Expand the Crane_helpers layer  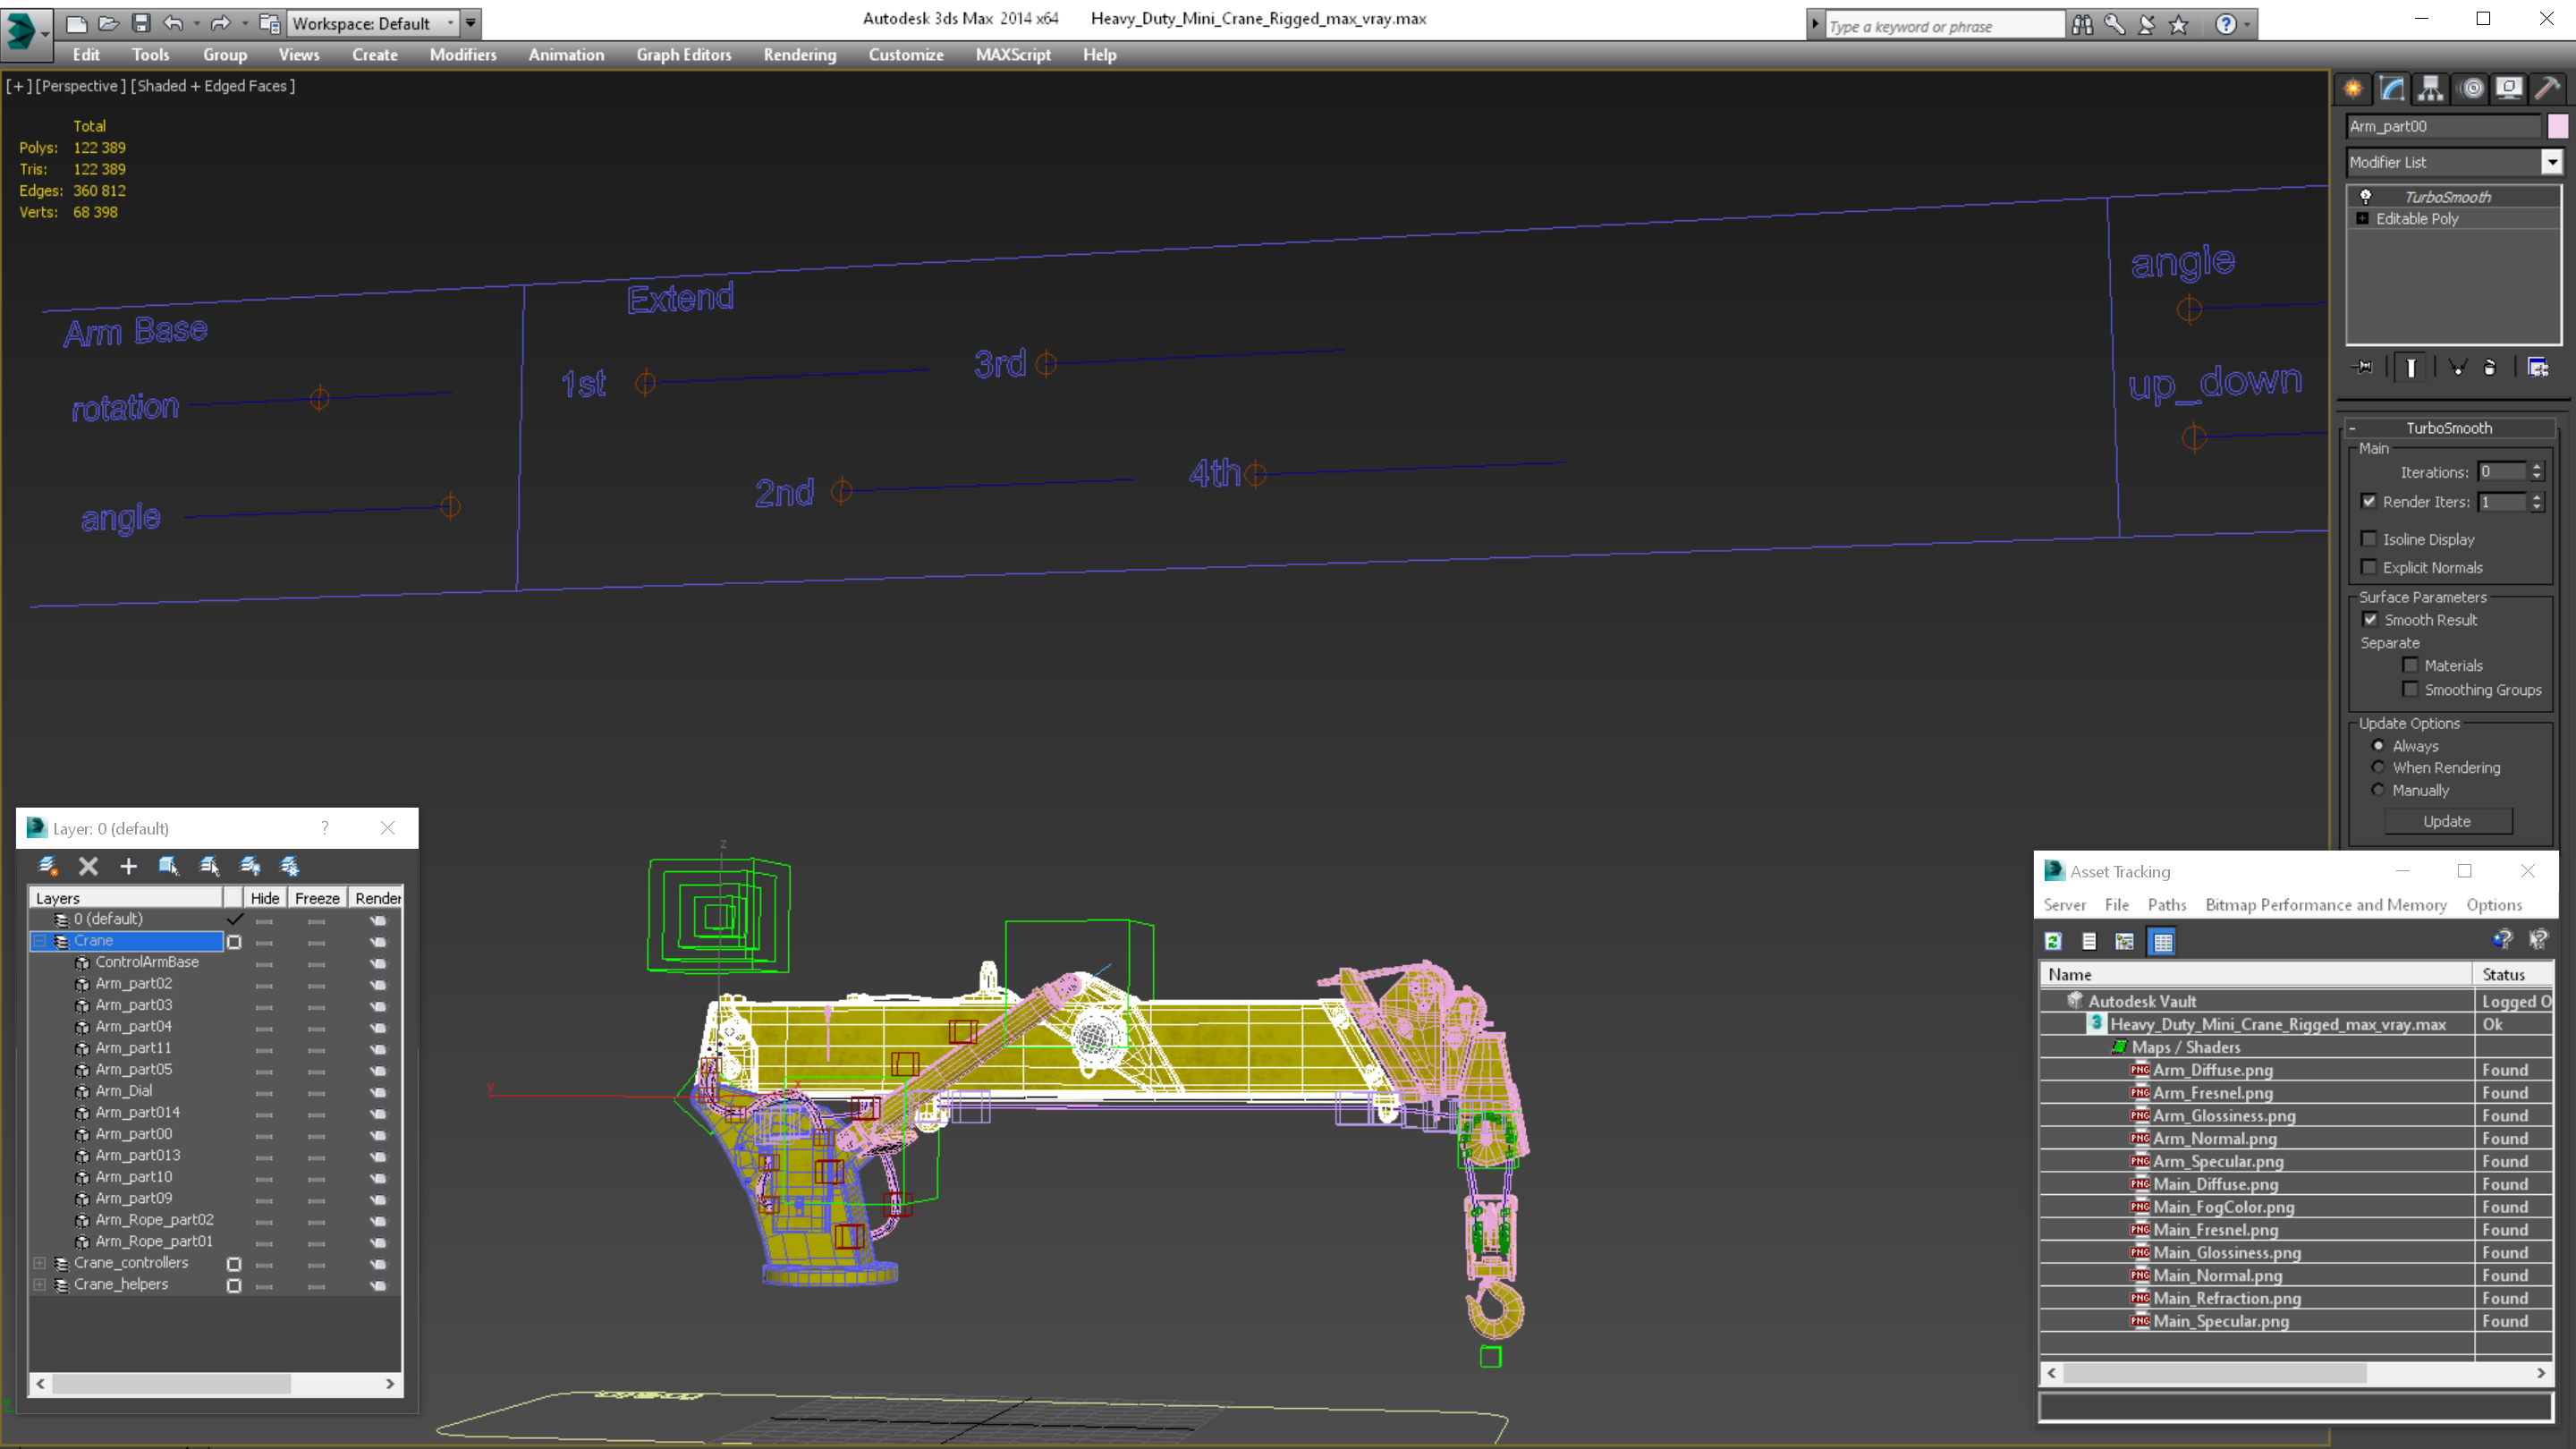(40, 1284)
